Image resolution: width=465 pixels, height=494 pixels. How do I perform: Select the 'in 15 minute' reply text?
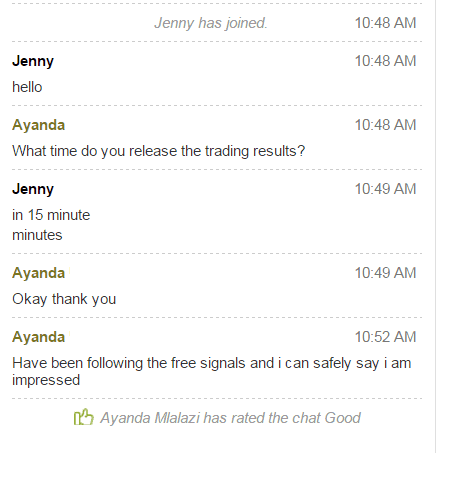click(51, 215)
